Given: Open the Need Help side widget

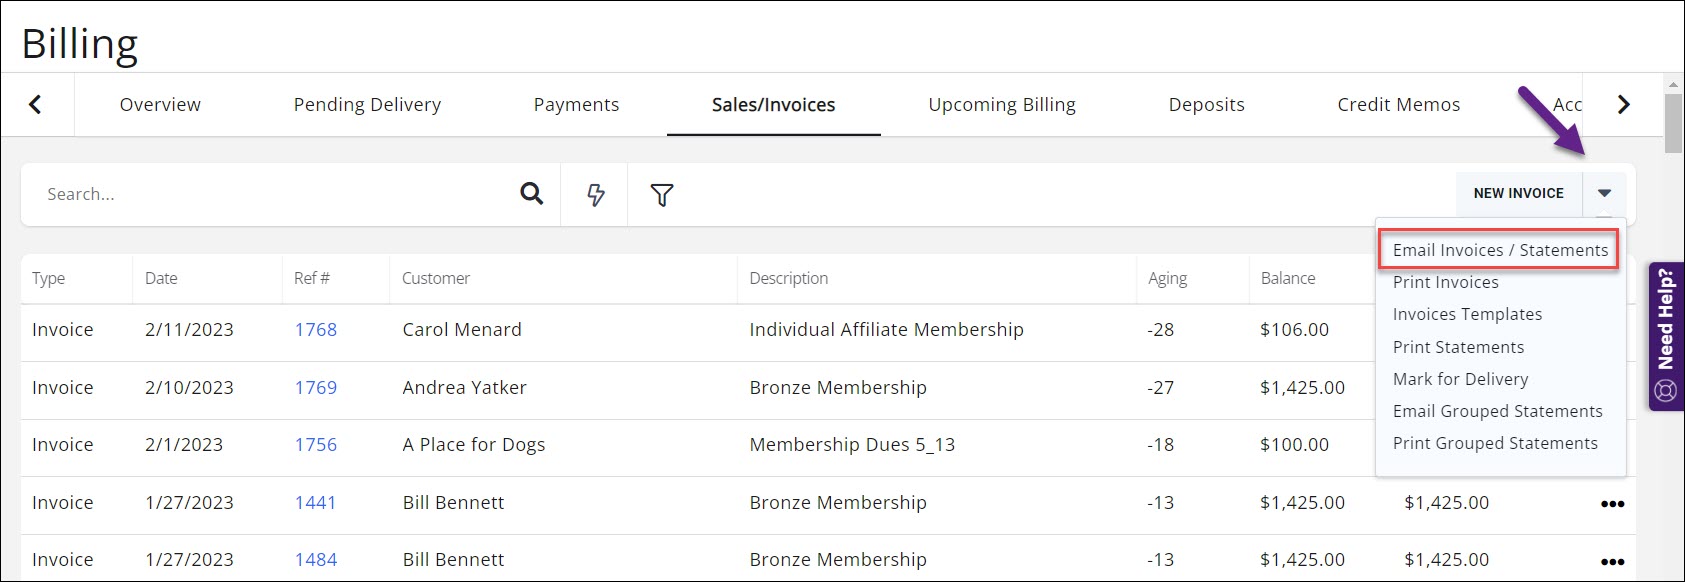Looking at the screenshot, I should 1665,337.
